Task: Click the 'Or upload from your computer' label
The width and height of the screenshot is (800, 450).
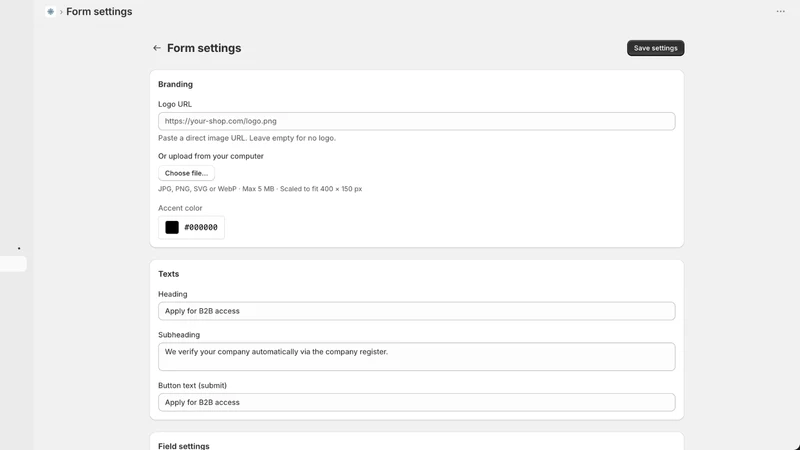Action: (x=211, y=156)
